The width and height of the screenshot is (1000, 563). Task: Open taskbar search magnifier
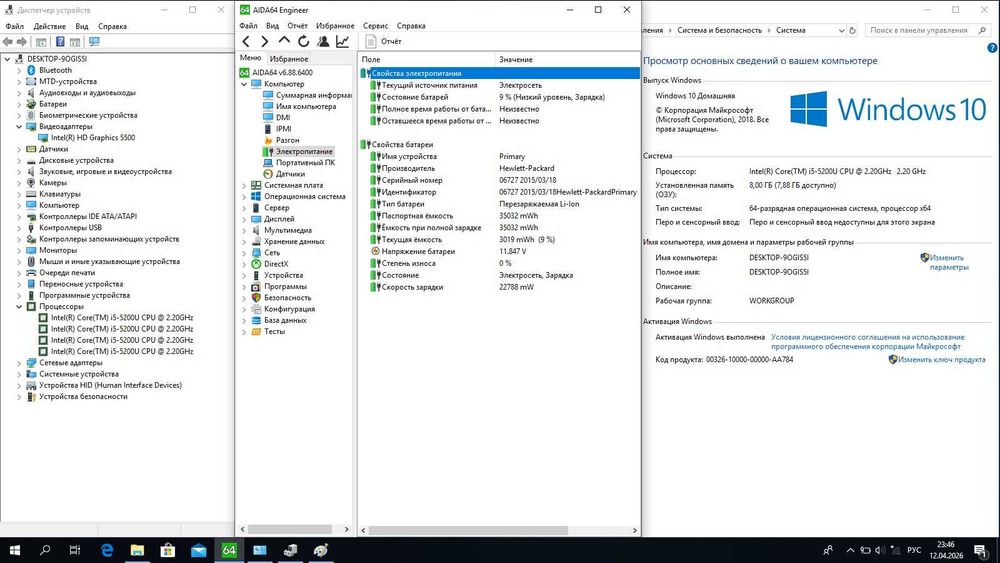pos(45,550)
